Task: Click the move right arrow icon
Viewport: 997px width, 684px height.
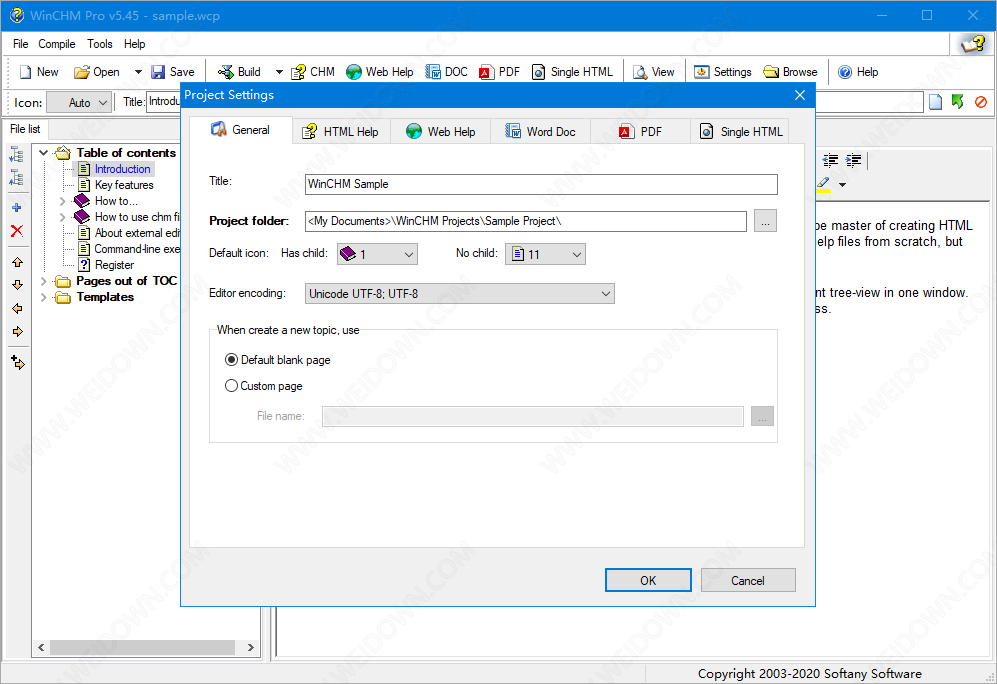Action: (x=18, y=331)
